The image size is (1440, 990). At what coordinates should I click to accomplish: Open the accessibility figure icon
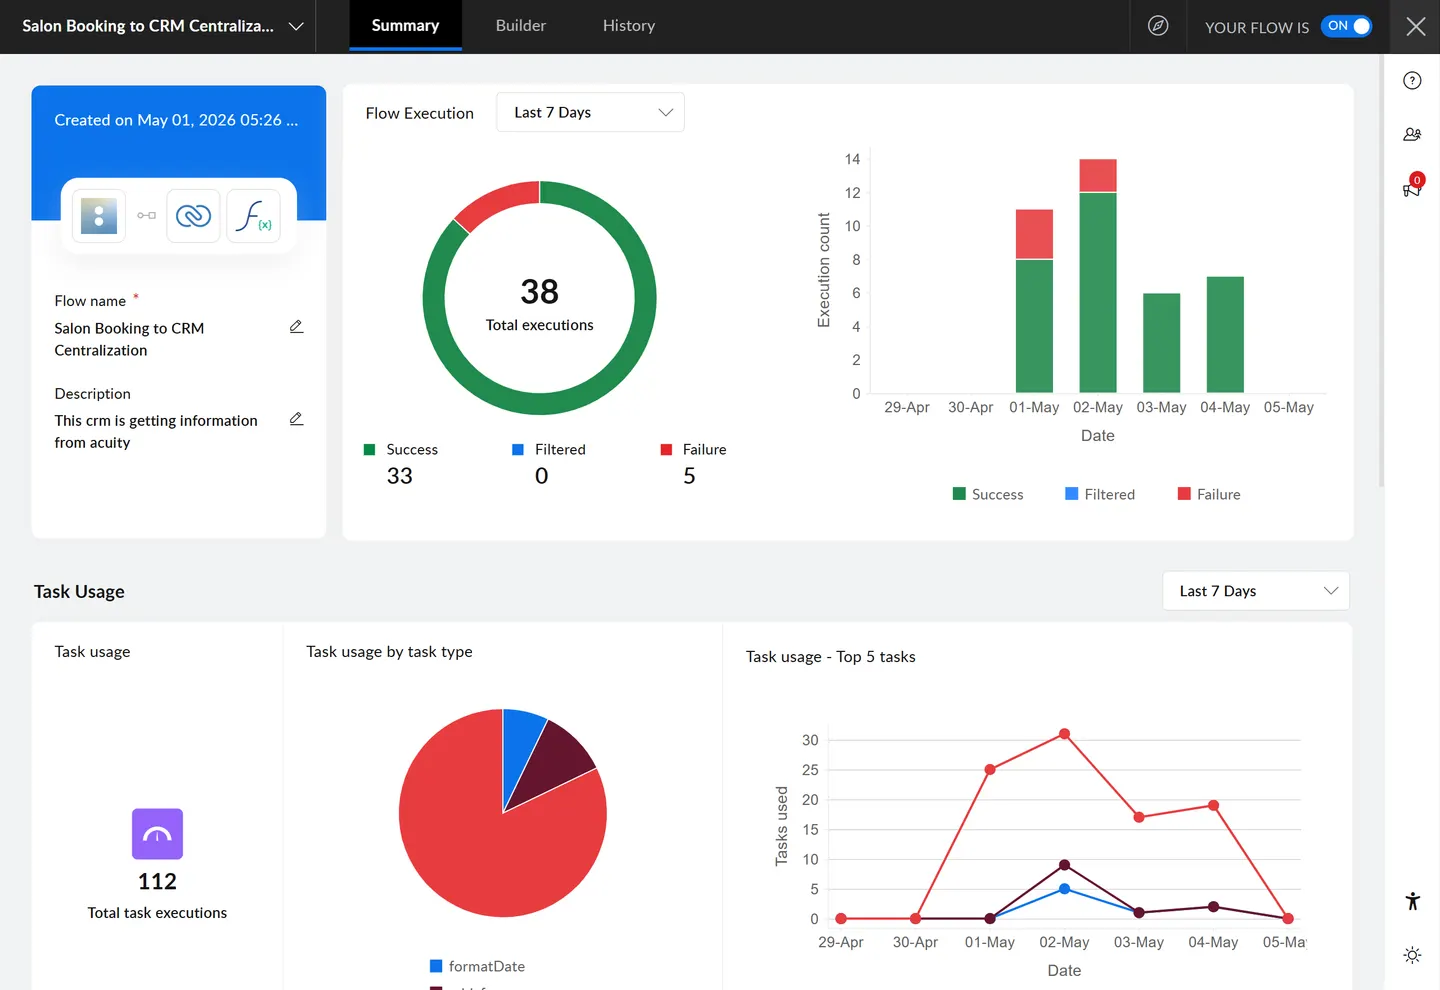[1412, 901]
